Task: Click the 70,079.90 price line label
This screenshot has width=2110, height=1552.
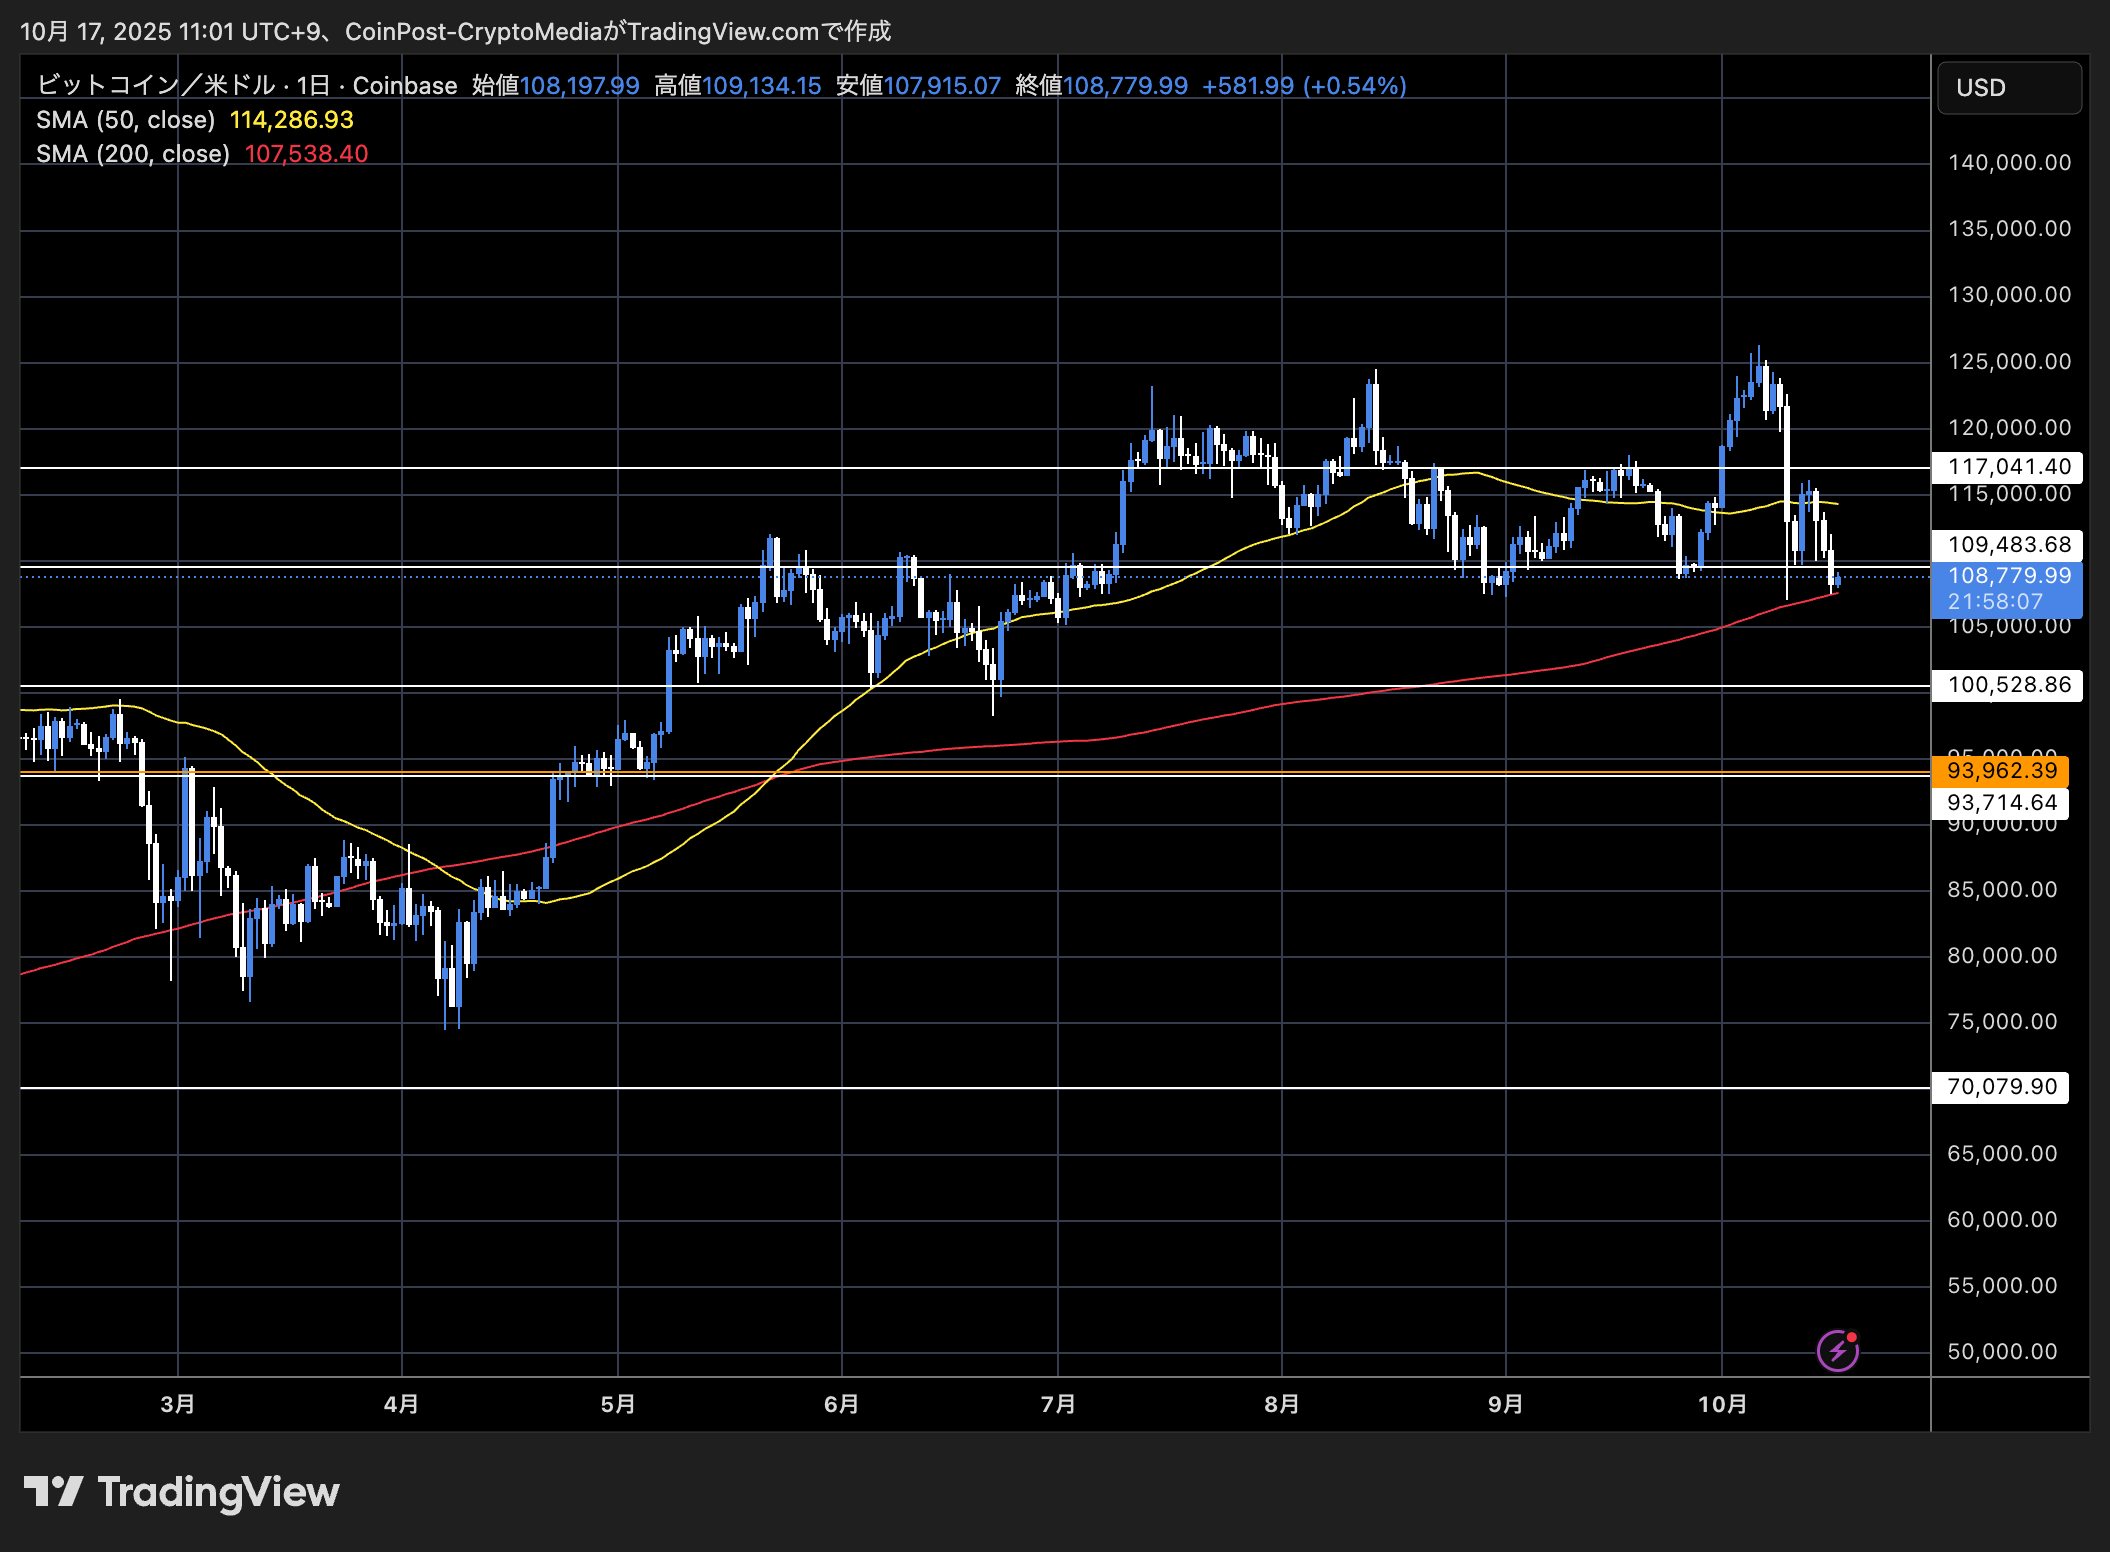Action: 2001,1087
